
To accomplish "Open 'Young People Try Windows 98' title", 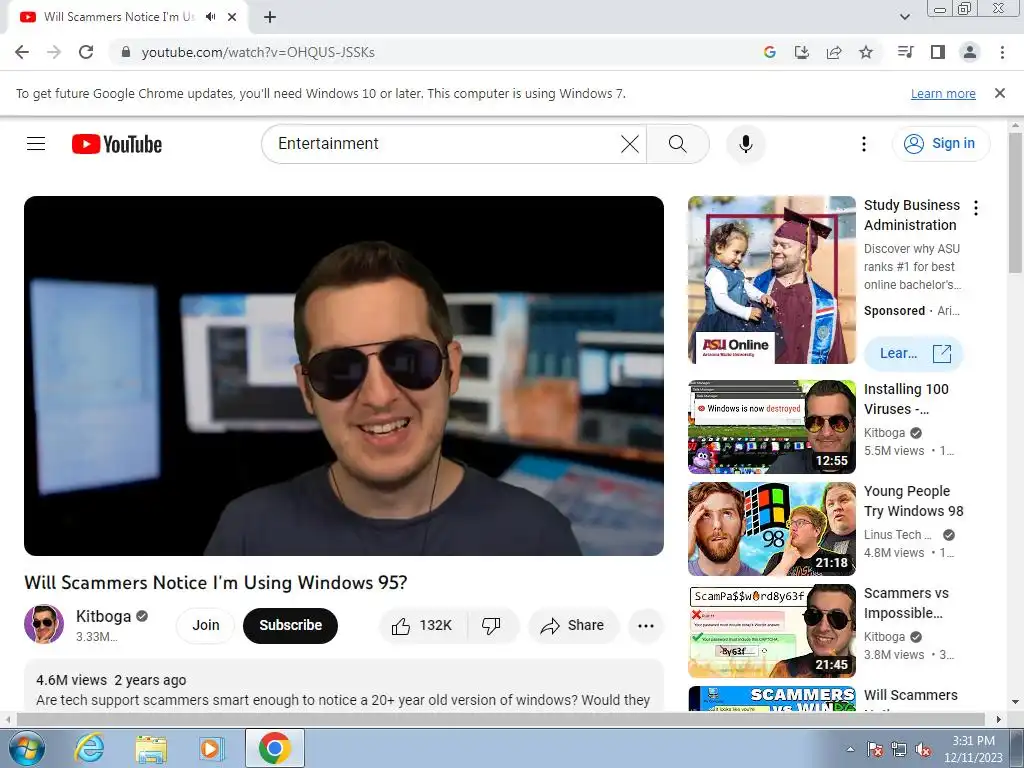I will pyautogui.click(x=914, y=501).
